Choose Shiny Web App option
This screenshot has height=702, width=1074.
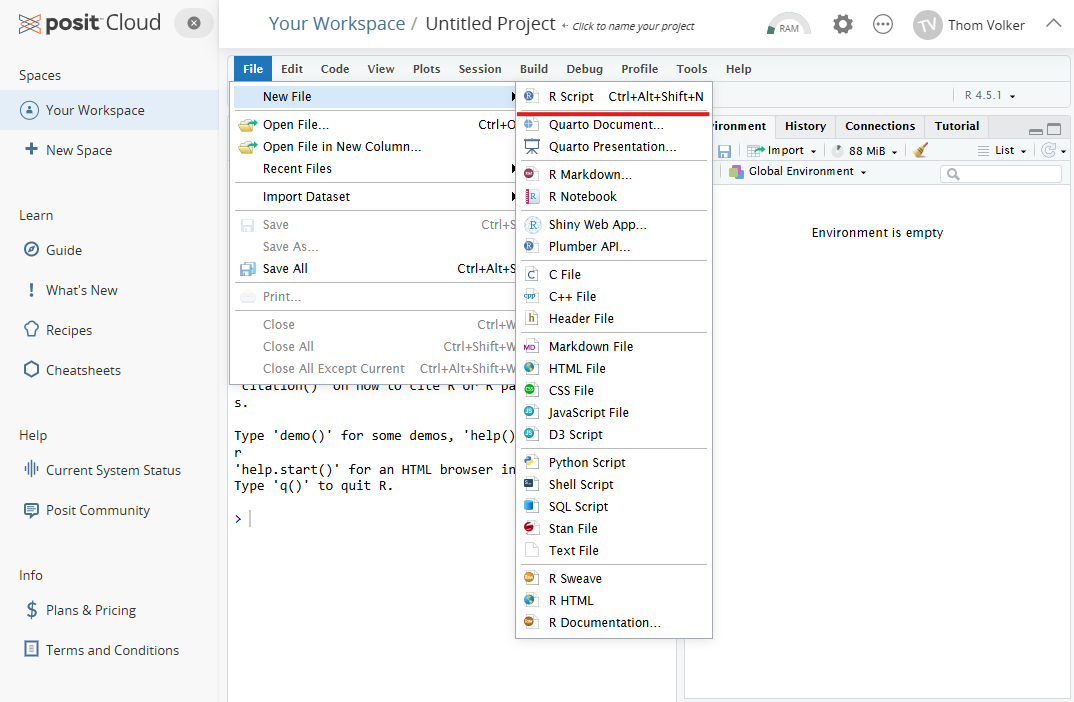click(x=614, y=225)
